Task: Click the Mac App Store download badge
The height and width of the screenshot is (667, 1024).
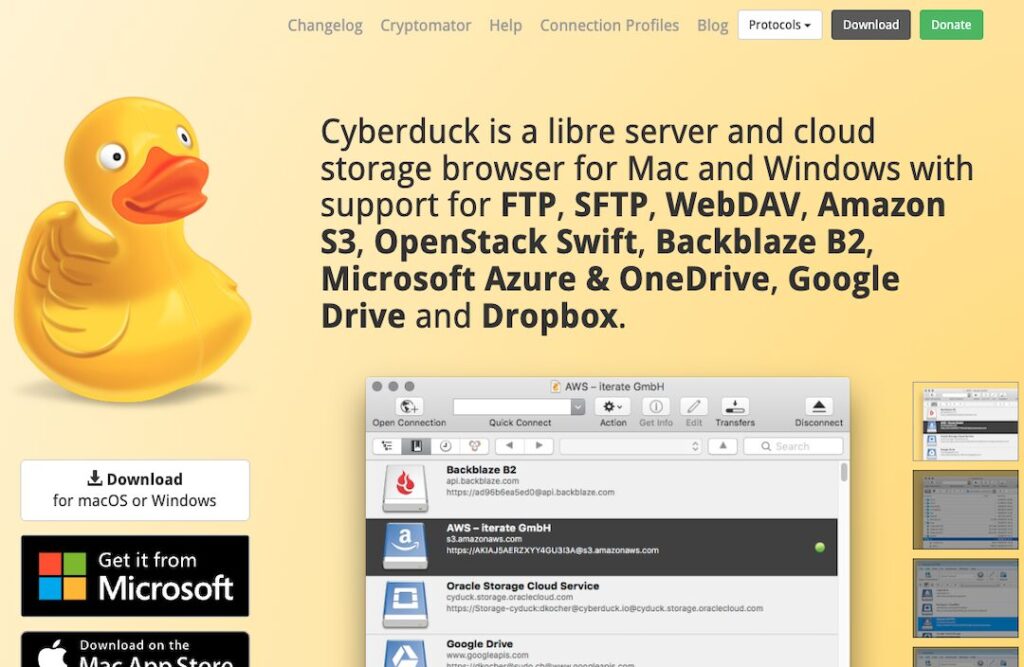Action: point(135,649)
